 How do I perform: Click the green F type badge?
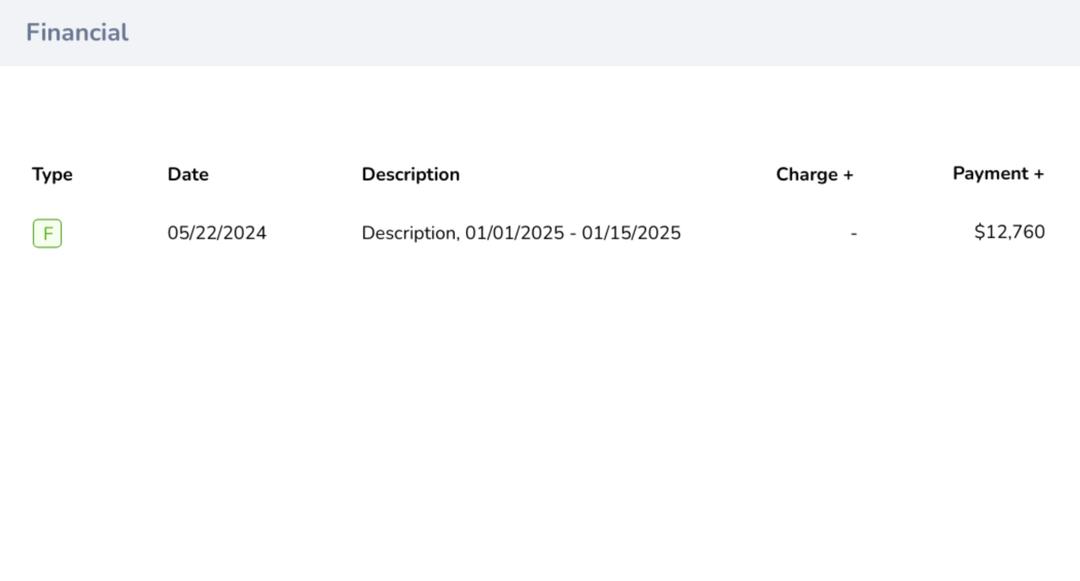[47, 234]
